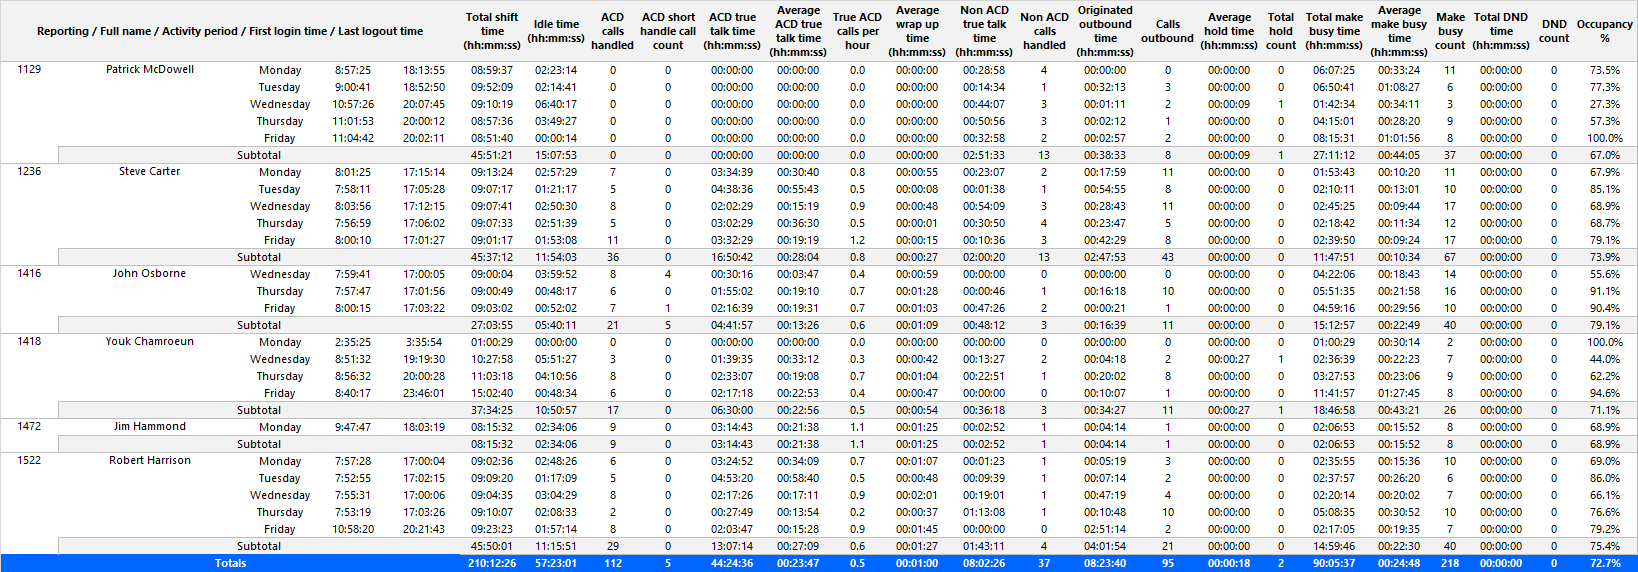Click Total hold count column header
The image size is (1638, 572).
coord(1281,31)
